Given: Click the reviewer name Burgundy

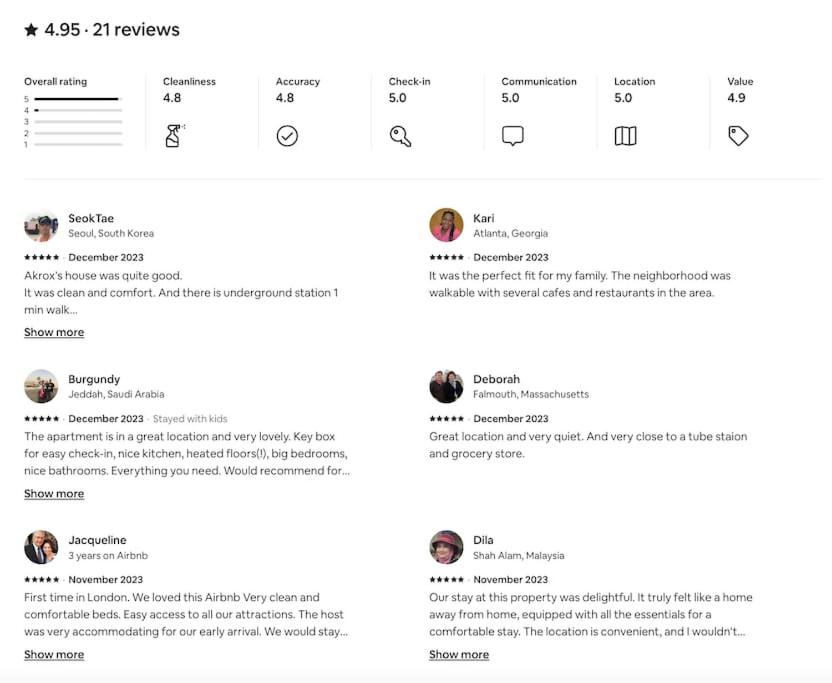Looking at the screenshot, I should [94, 379].
